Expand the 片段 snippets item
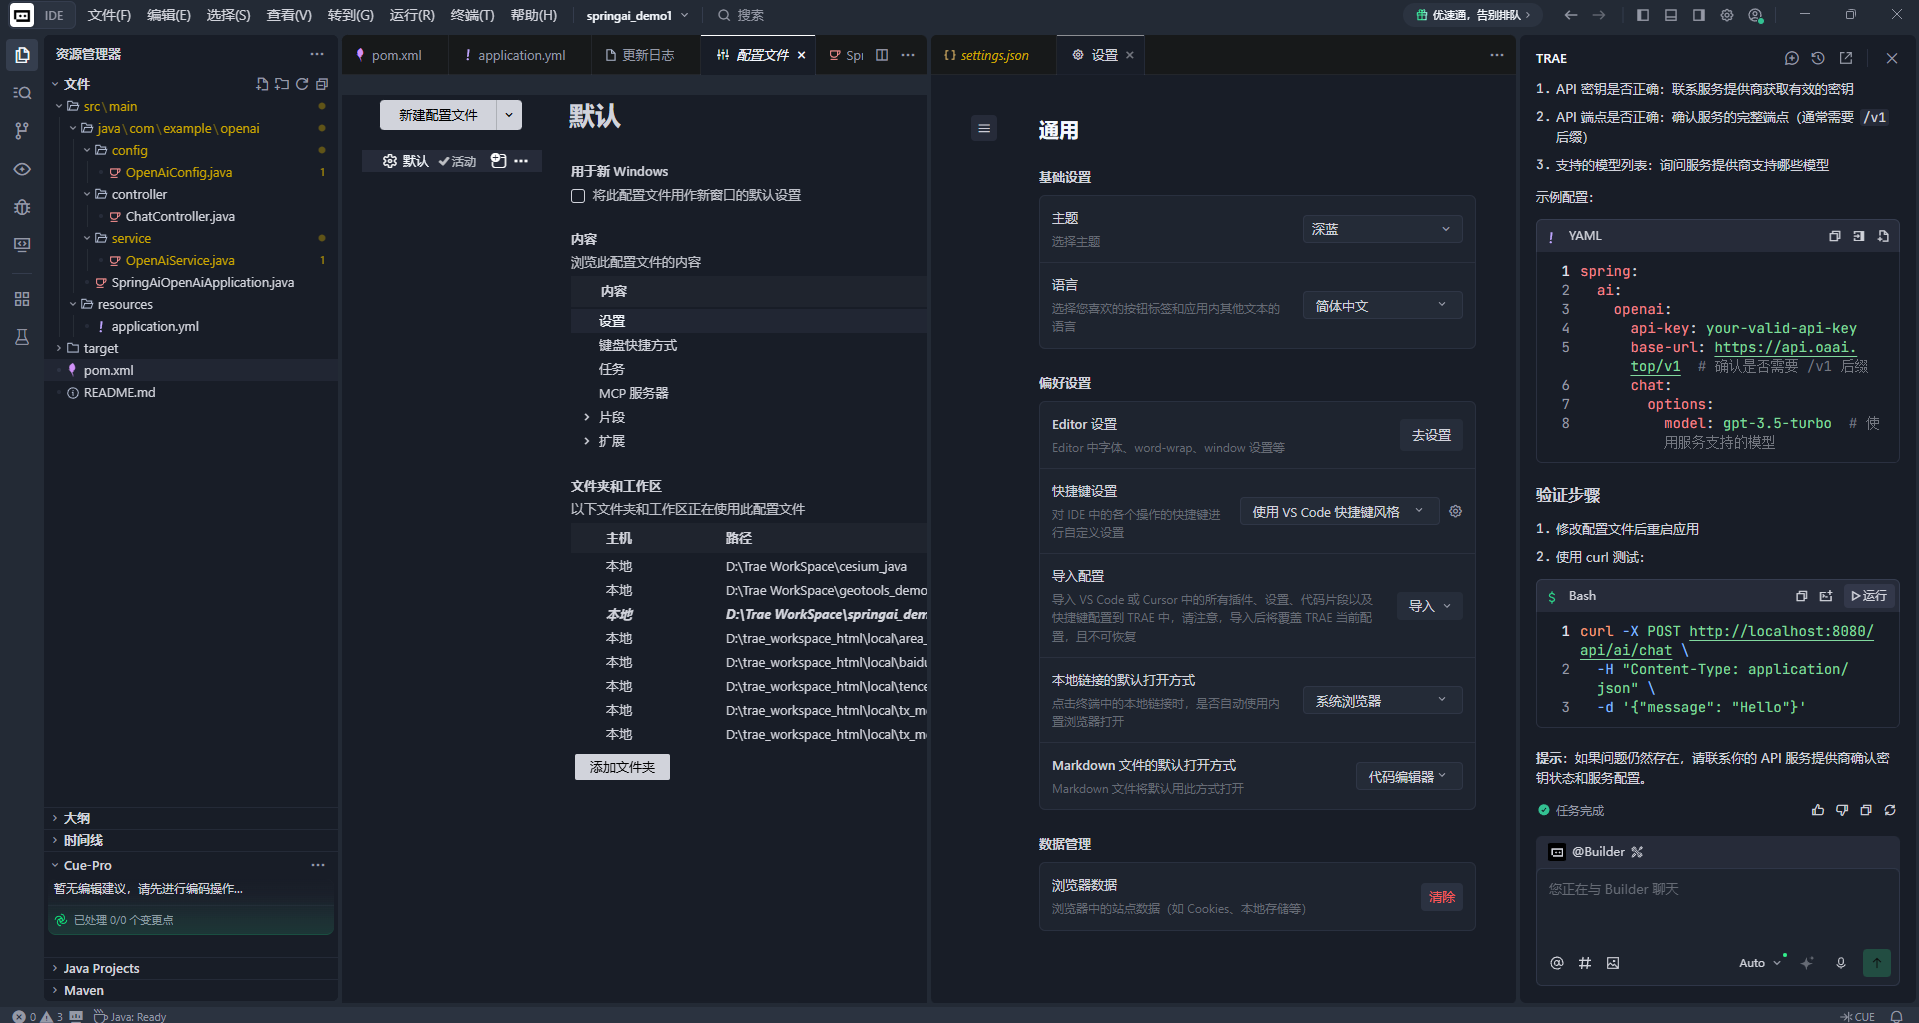Image resolution: width=1919 pixels, height=1023 pixels. tap(587, 417)
